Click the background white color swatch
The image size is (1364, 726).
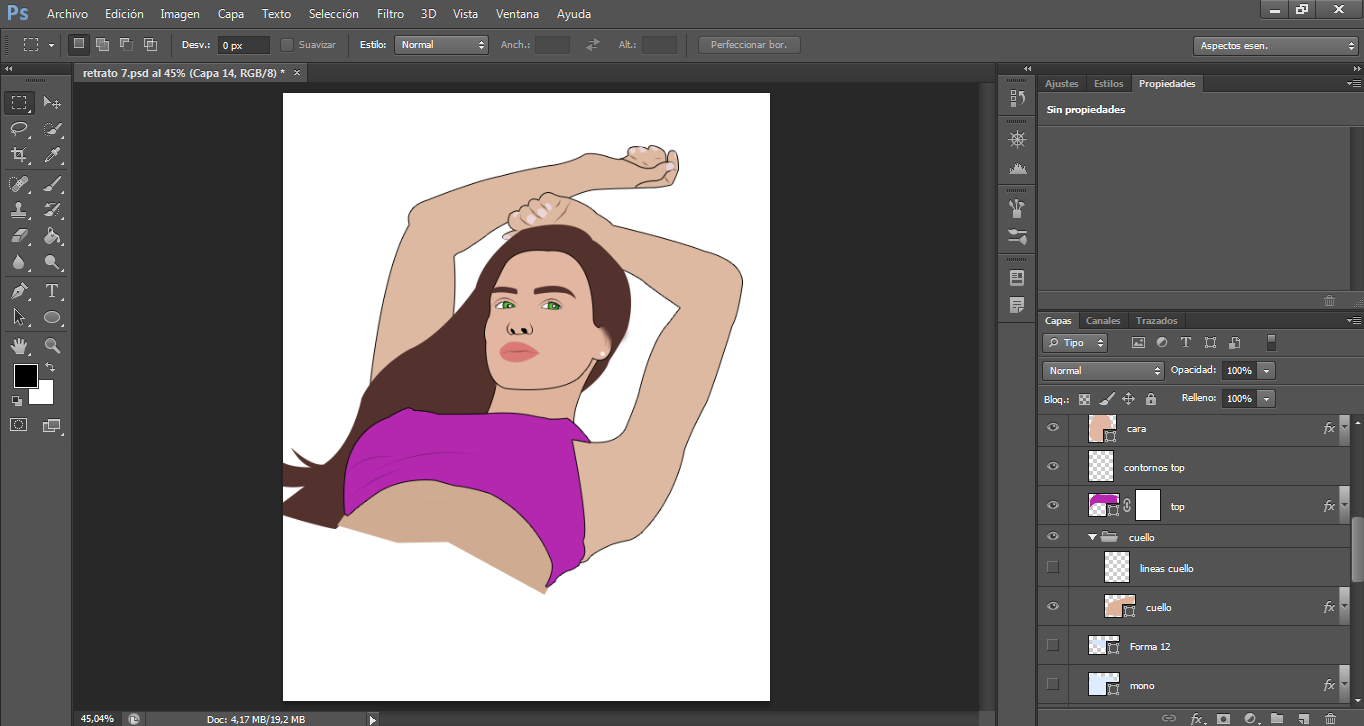pos(45,397)
